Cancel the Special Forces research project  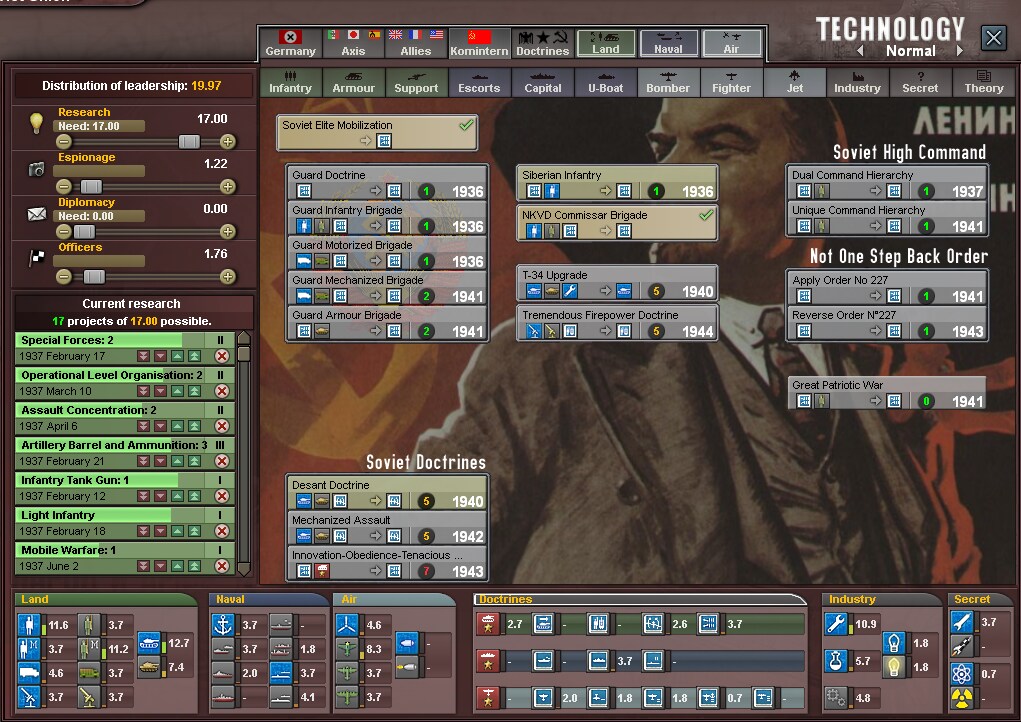tap(222, 356)
